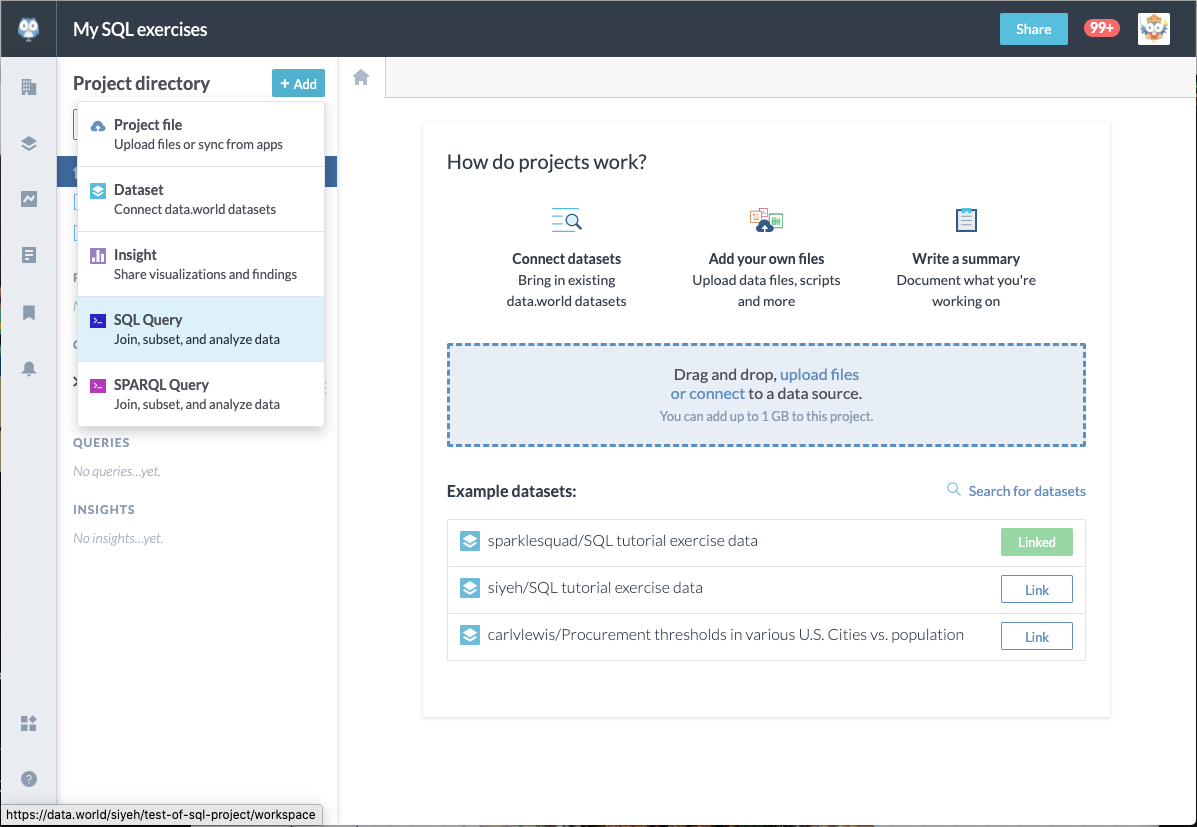The width and height of the screenshot is (1197, 827).
Task: Click the No queries...yet. text
Action: (117, 471)
